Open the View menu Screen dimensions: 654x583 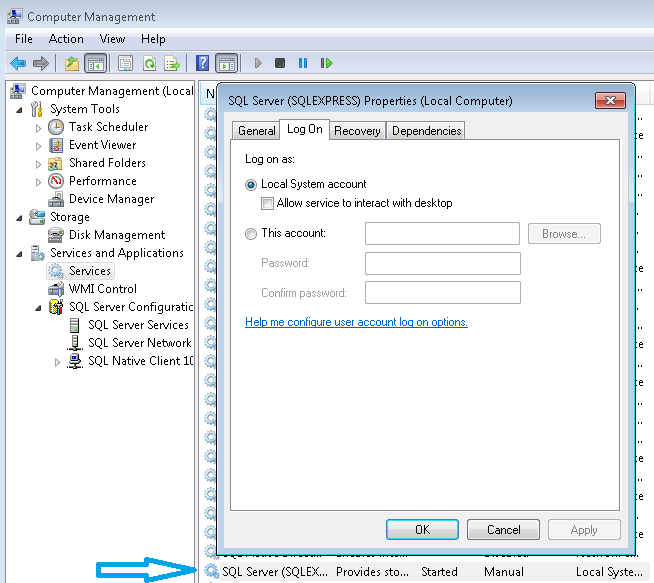coord(112,39)
